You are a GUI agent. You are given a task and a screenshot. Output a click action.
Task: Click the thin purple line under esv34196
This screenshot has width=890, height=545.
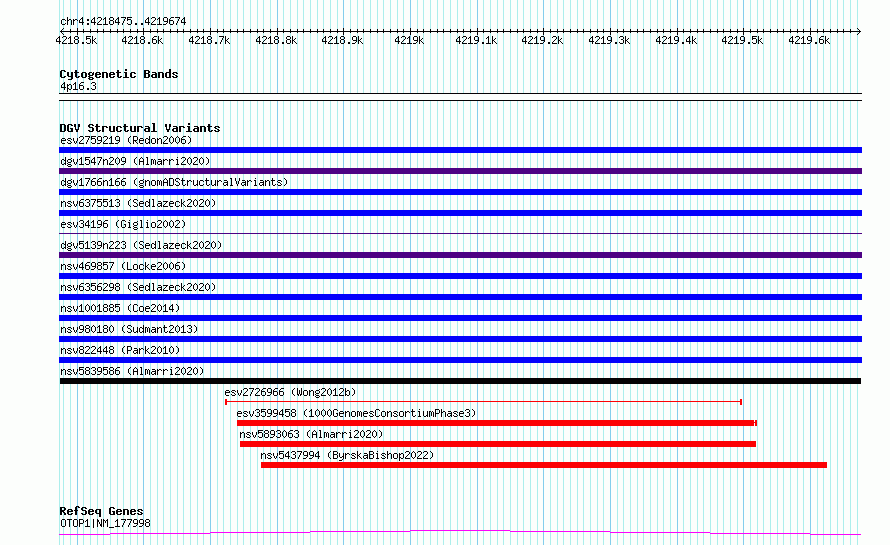point(460,233)
